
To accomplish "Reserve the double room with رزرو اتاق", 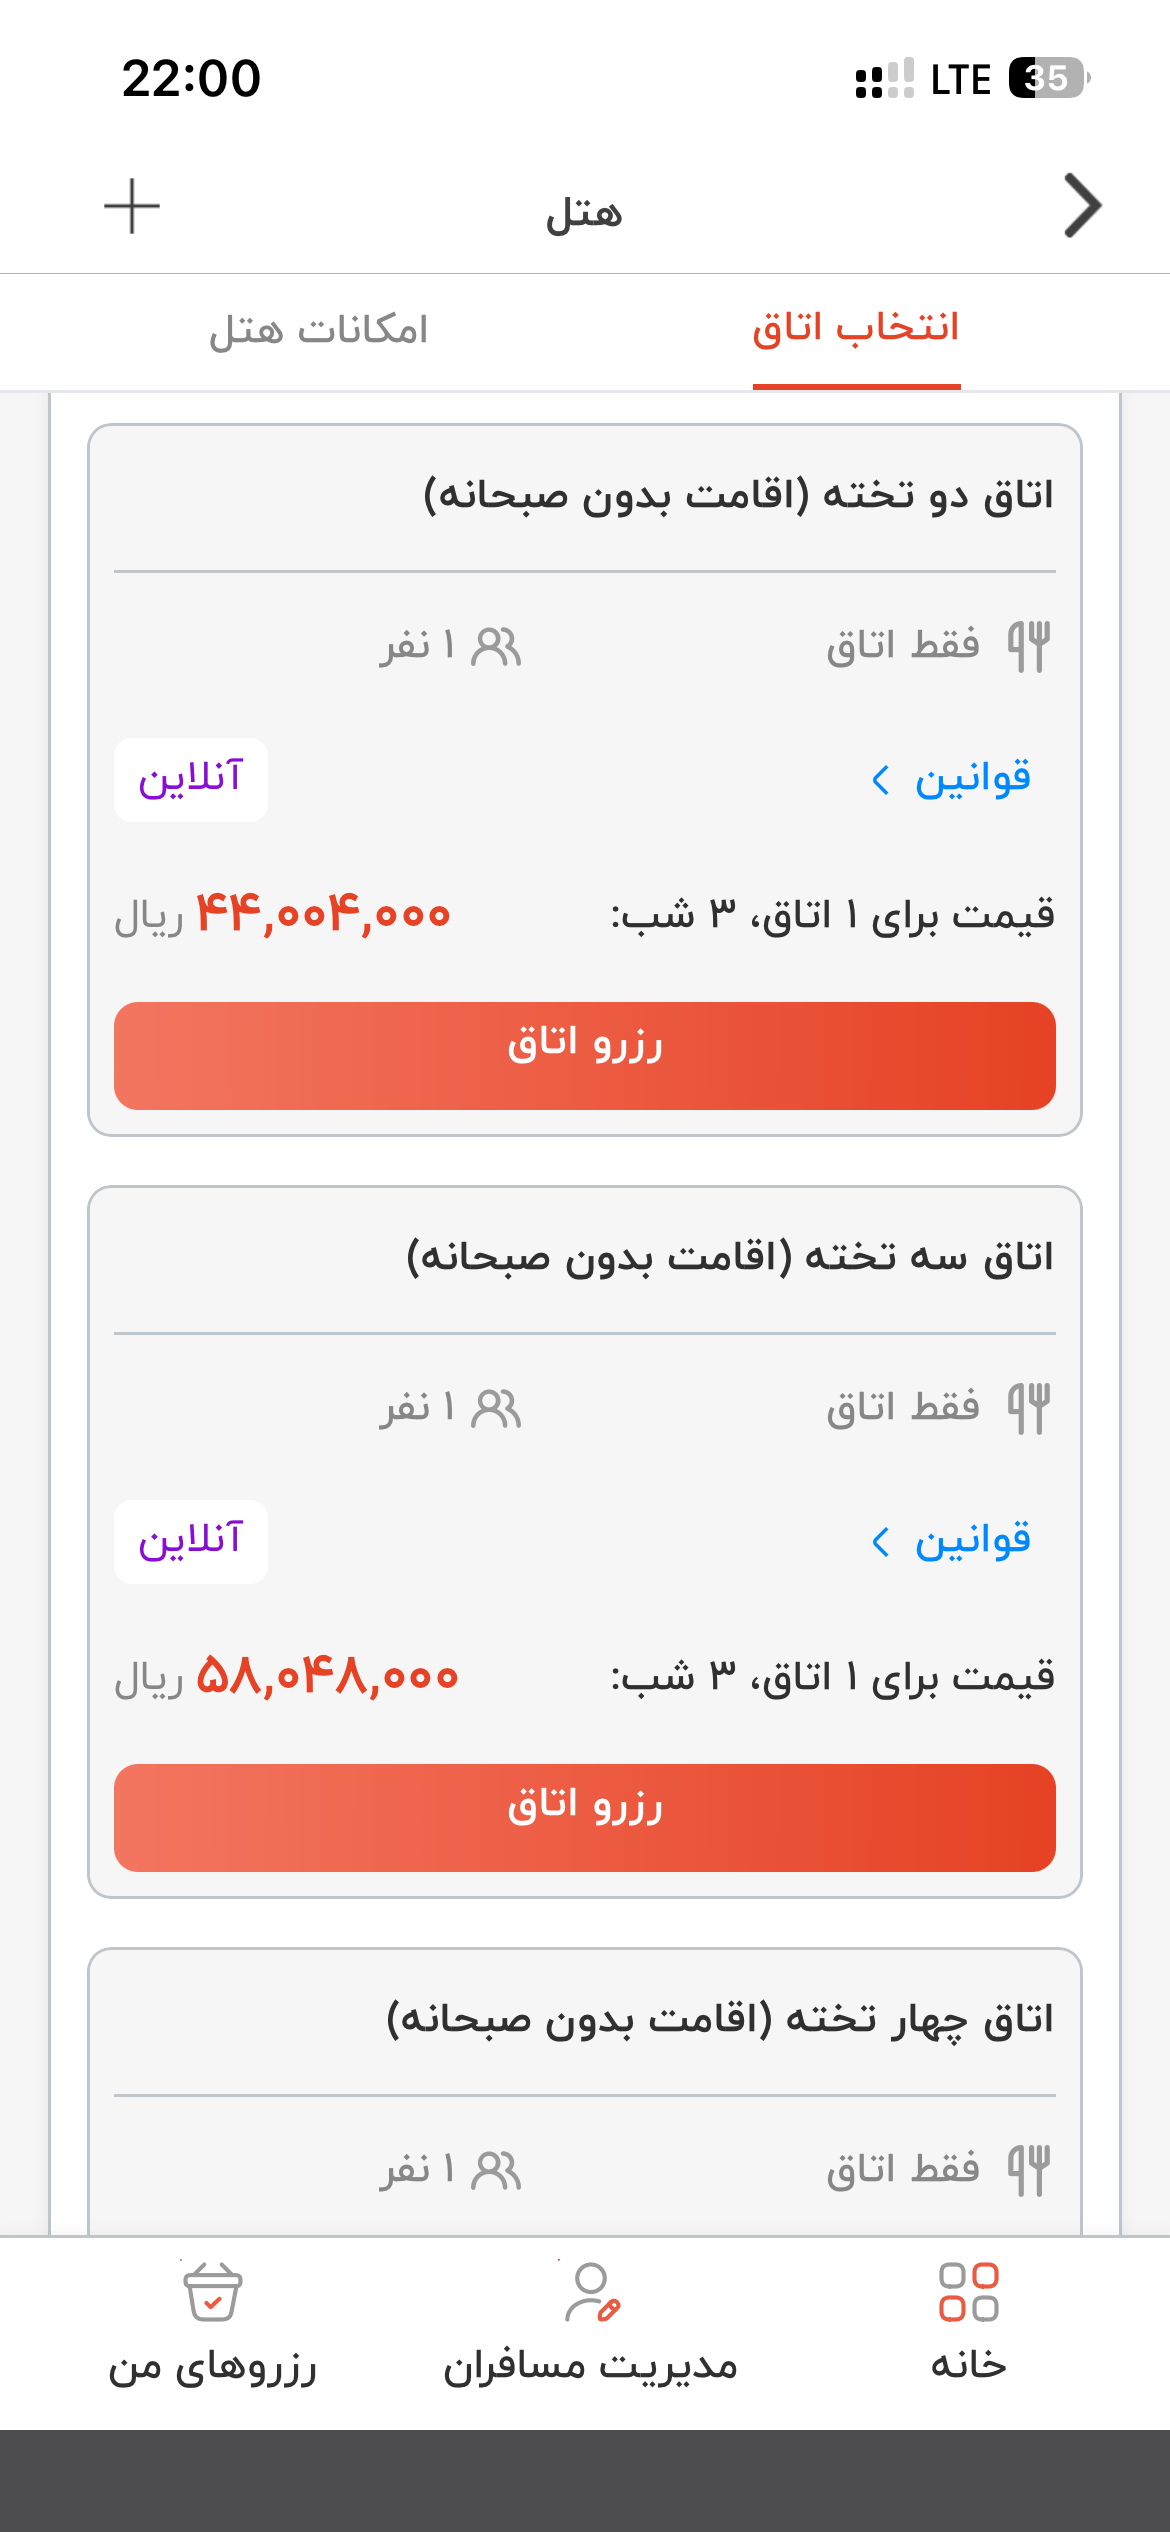I will 585,1056.
